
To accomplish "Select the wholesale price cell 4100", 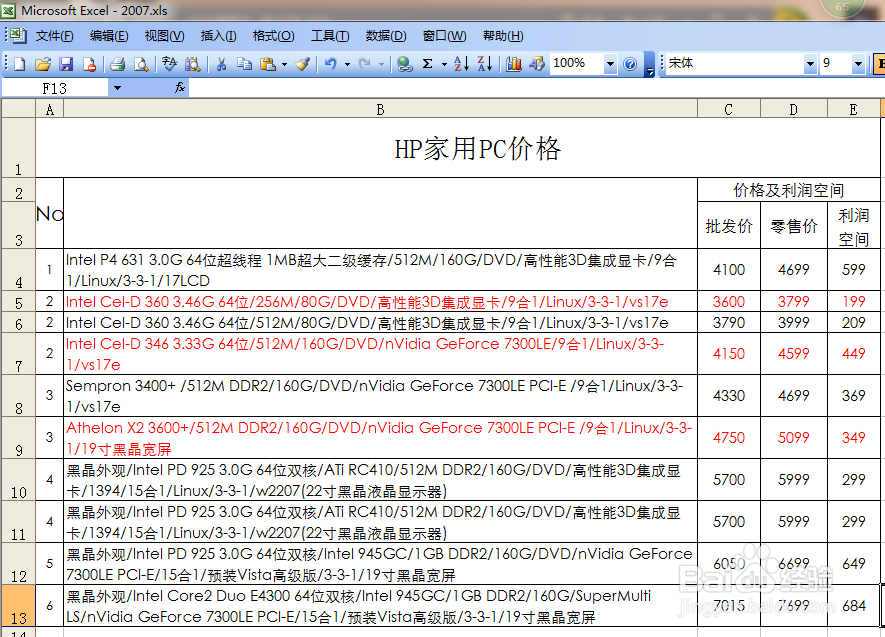I will point(729,270).
